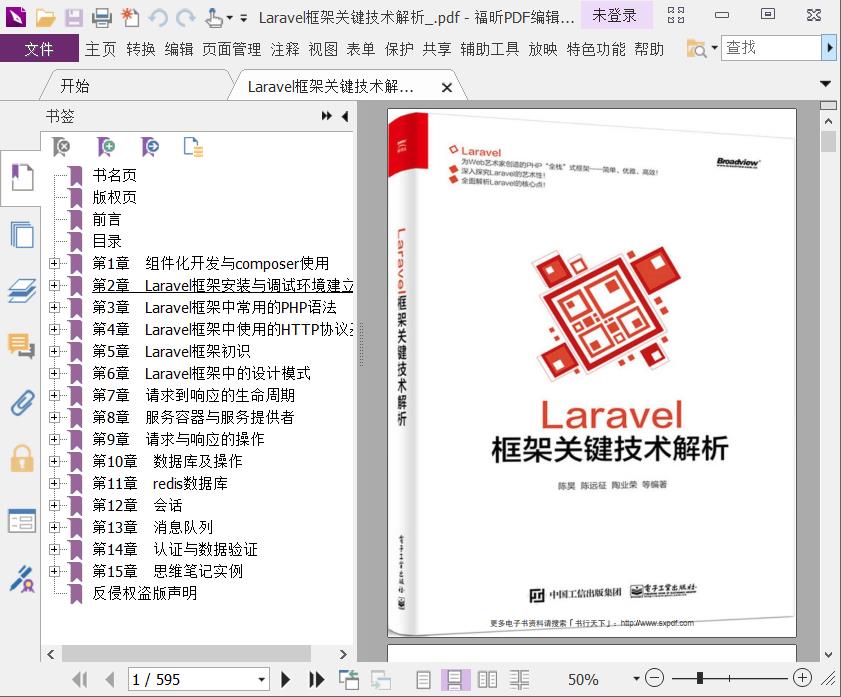Click the page icon in bookmark toolbar
This screenshot has height=697, width=841.
[x=193, y=146]
